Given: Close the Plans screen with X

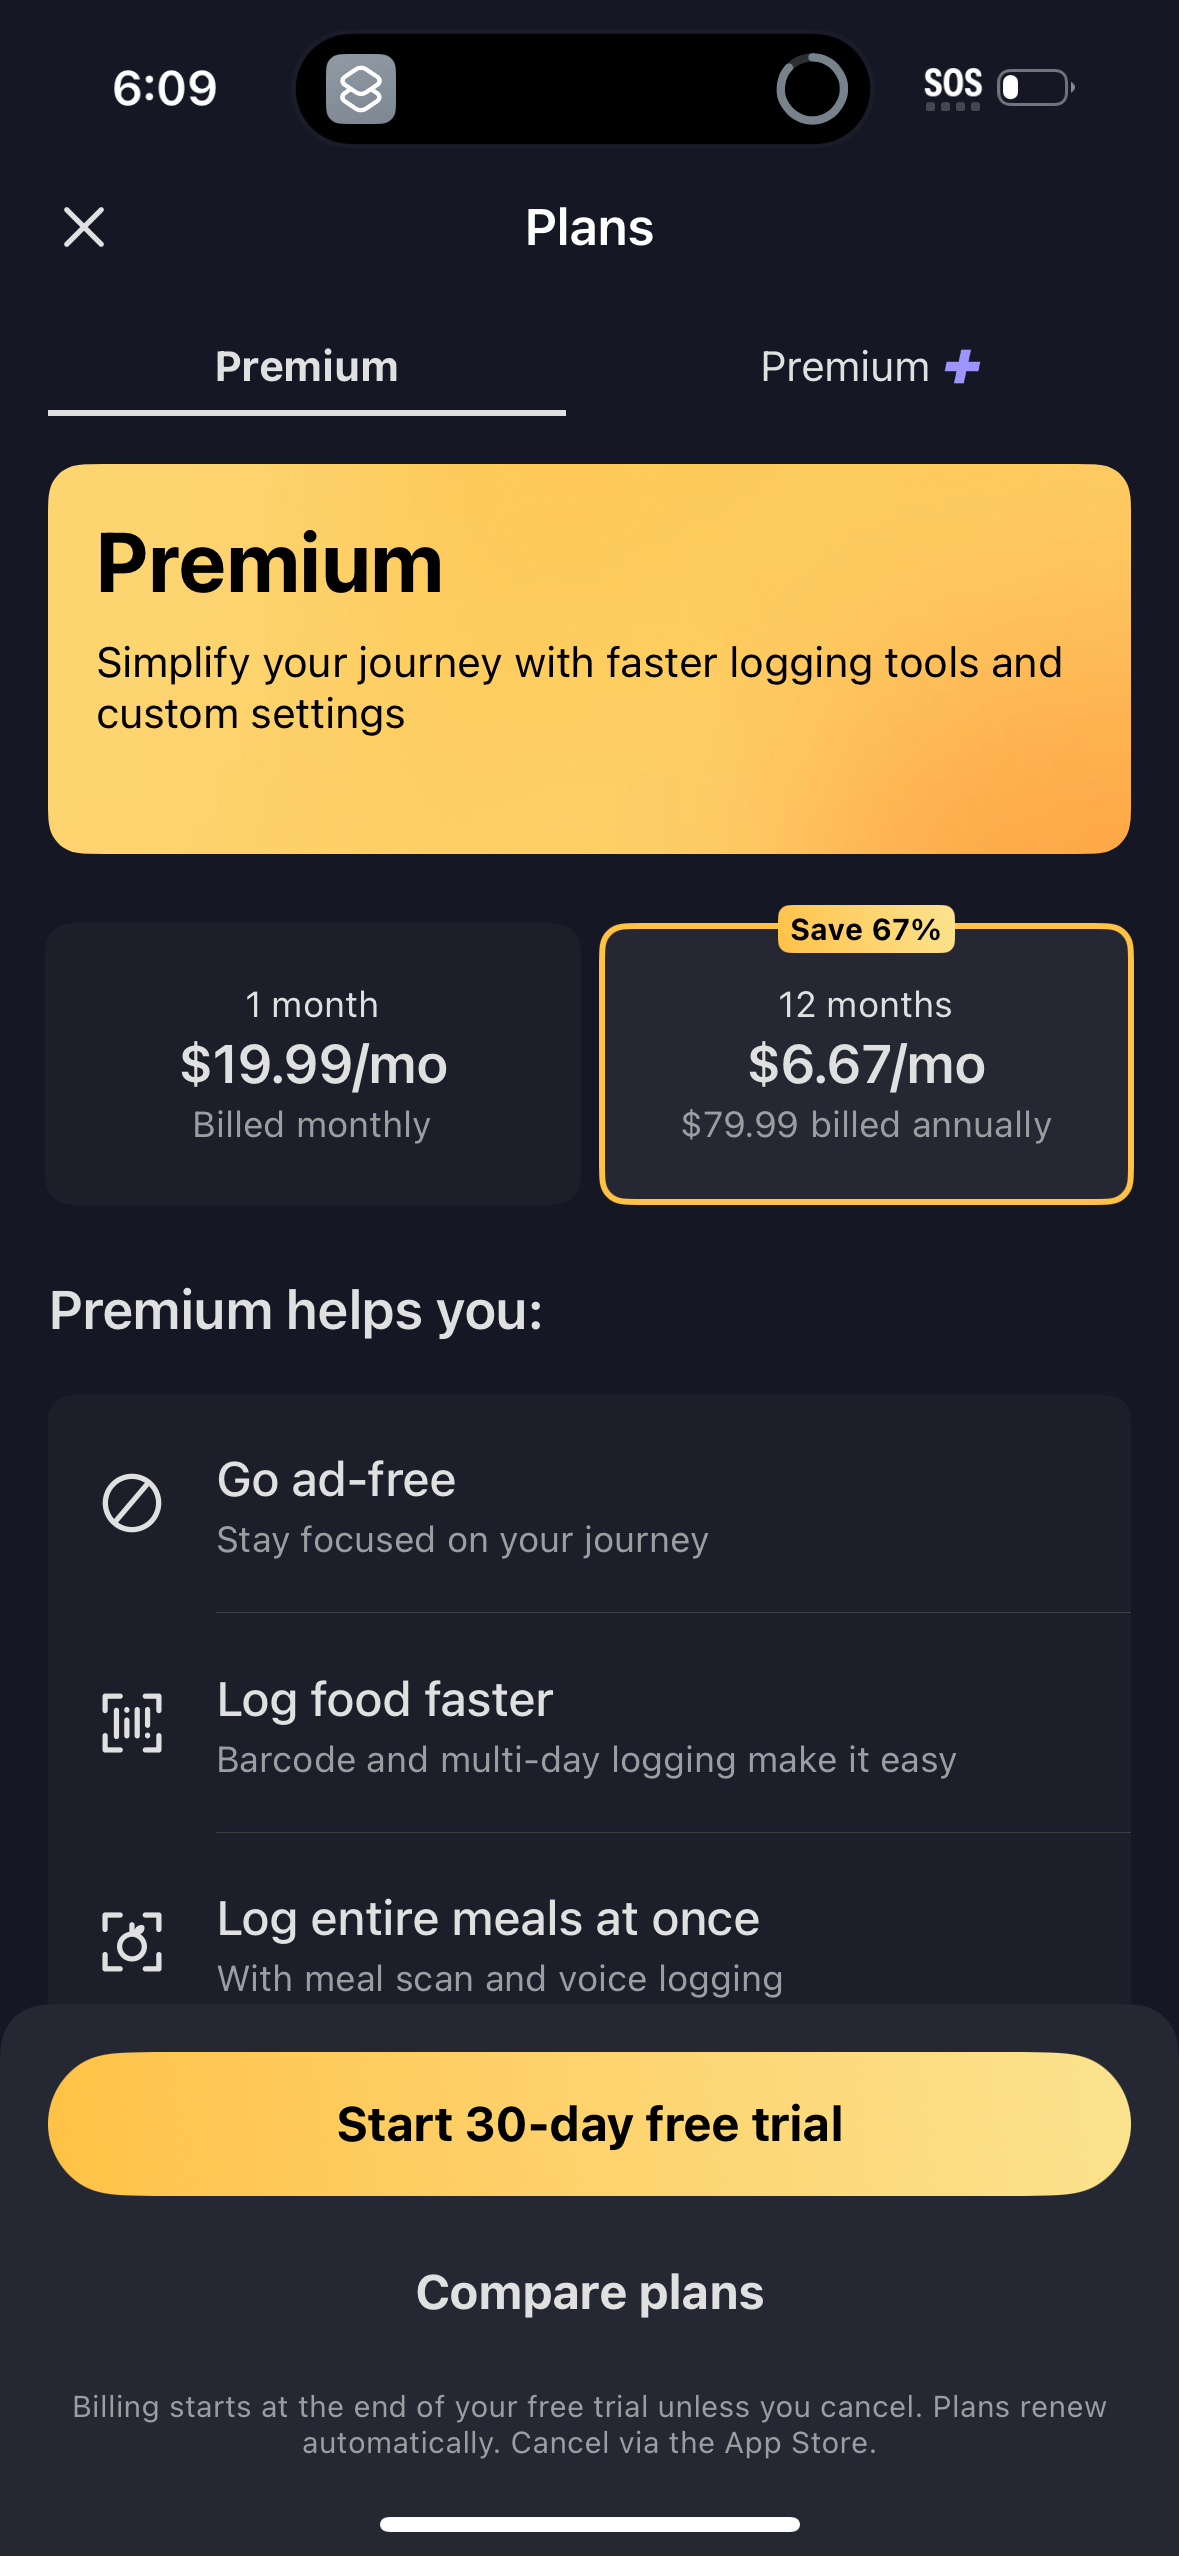Looking at the screenshot, I should 84,227.
